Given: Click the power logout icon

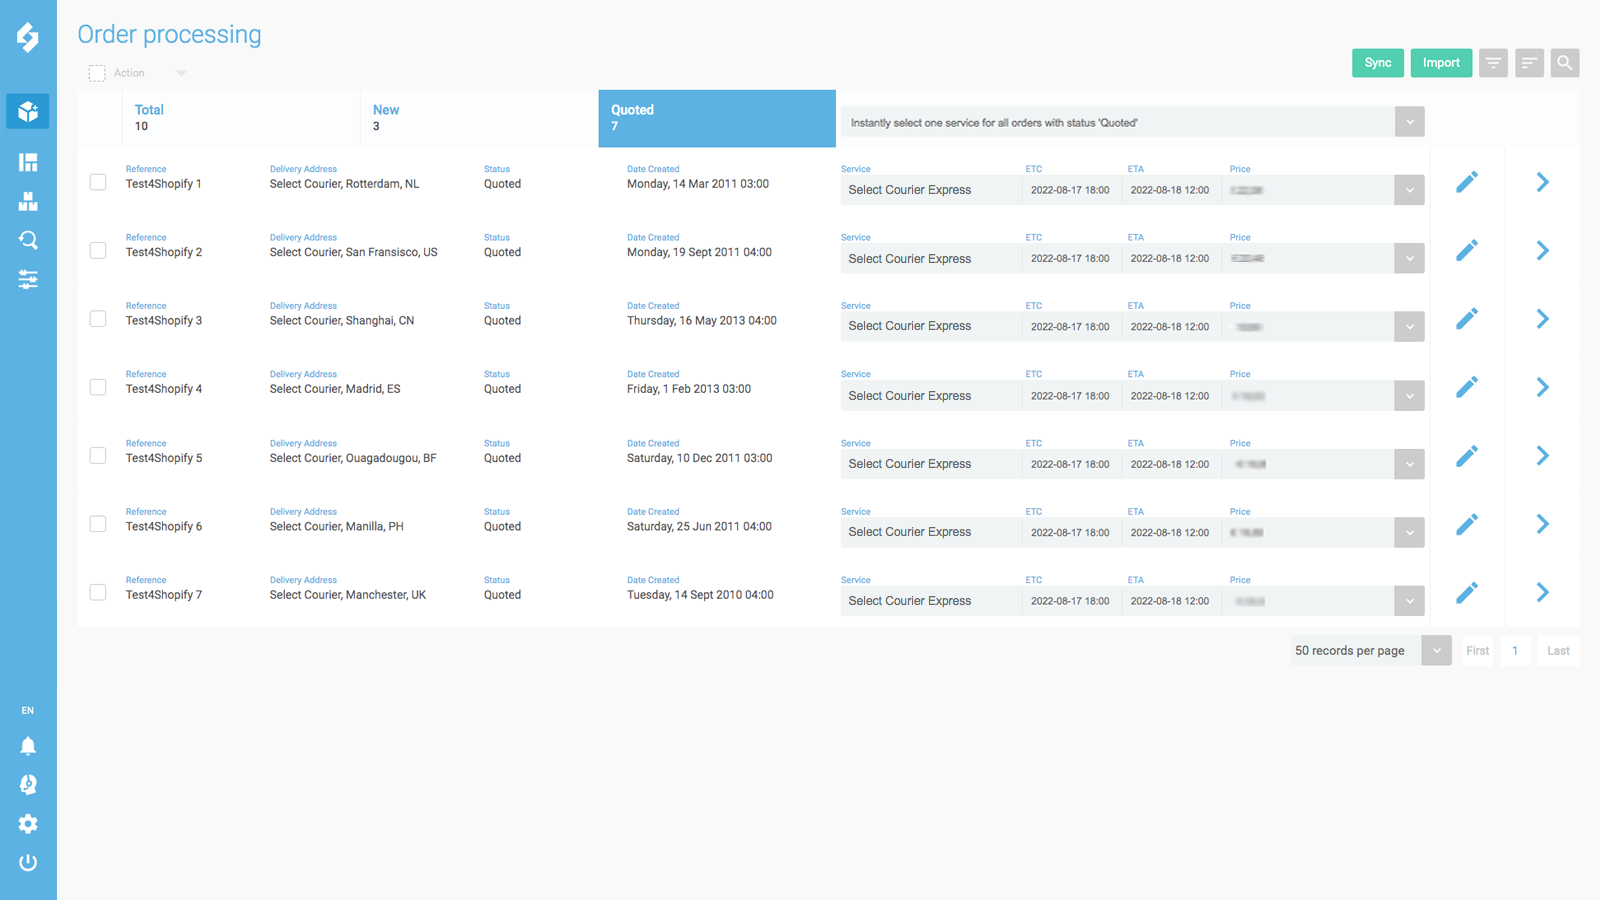Looking at the screenshot, I should point(28,862).
